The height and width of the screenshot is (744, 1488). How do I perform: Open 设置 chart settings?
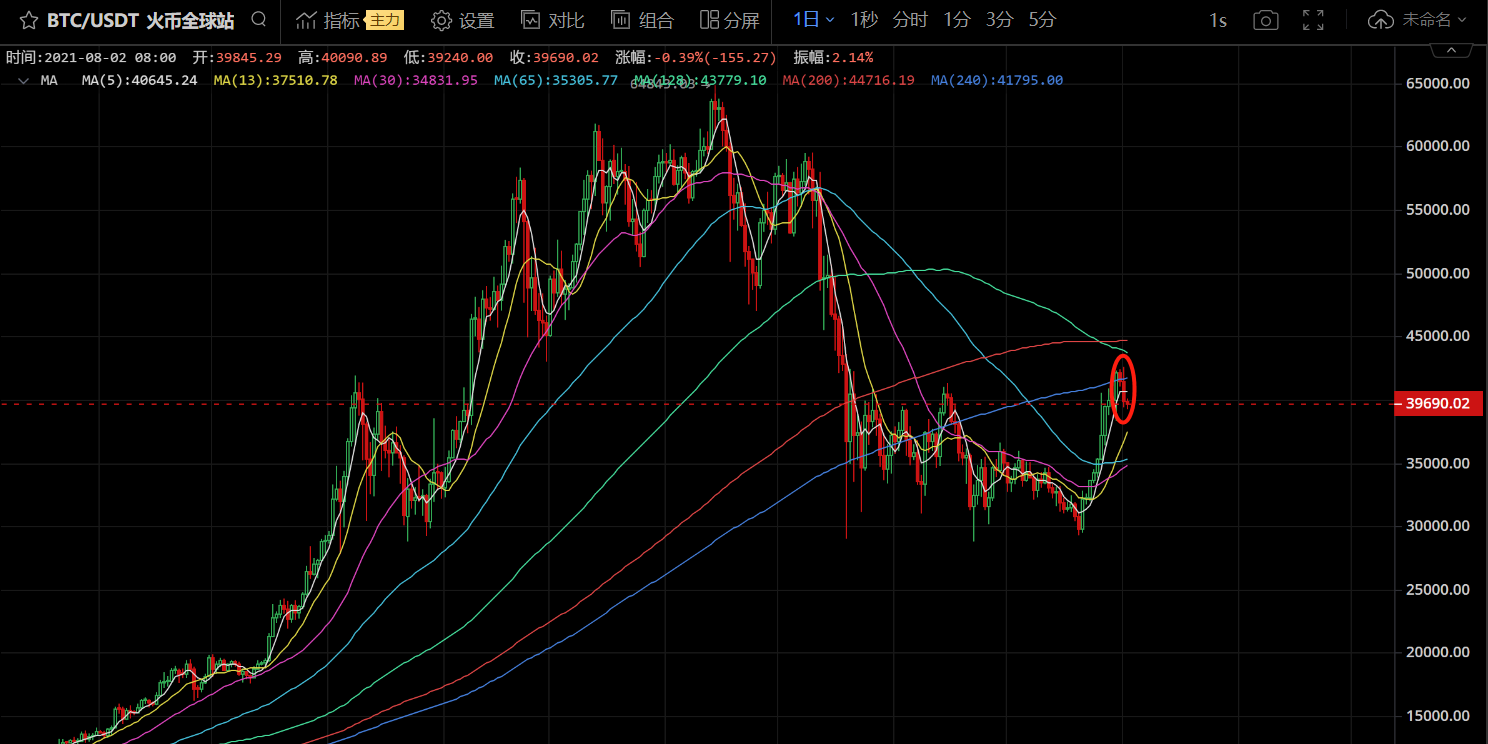[463, 20]
